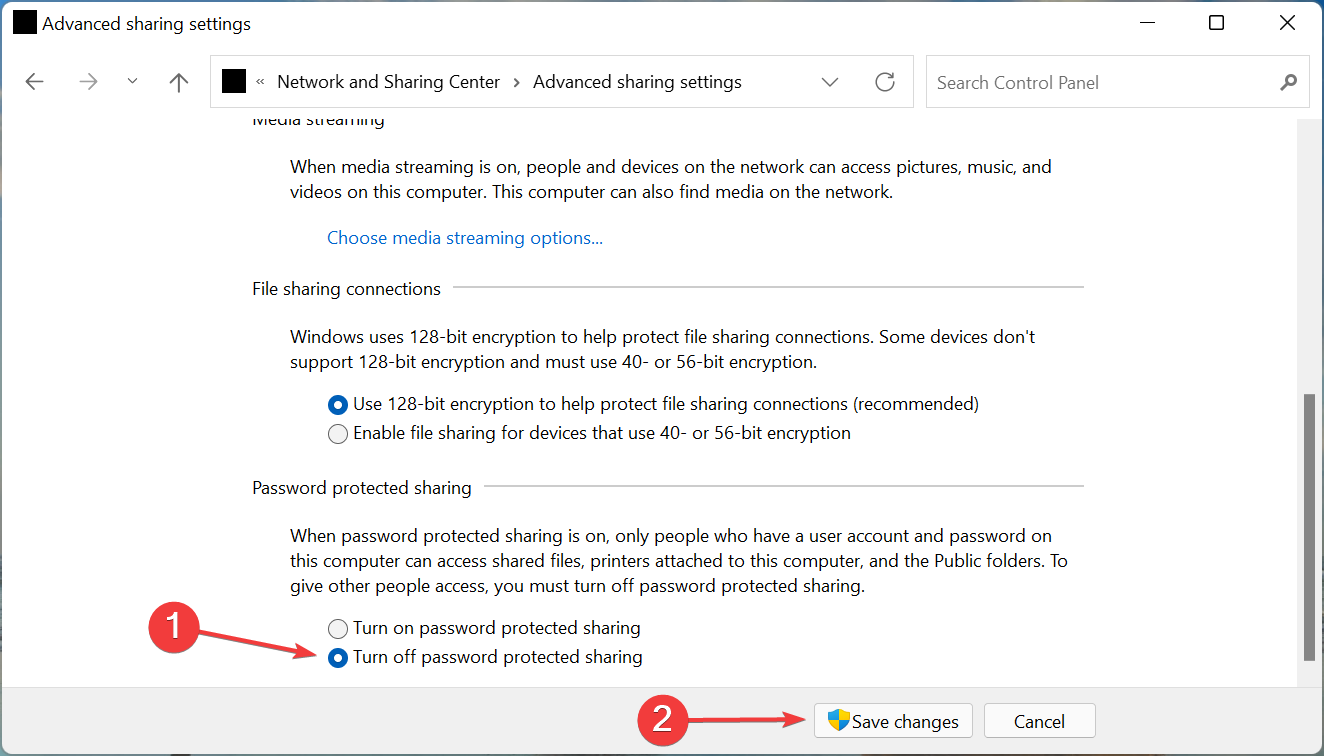Turn on password protected sharing

coord(337,628)
